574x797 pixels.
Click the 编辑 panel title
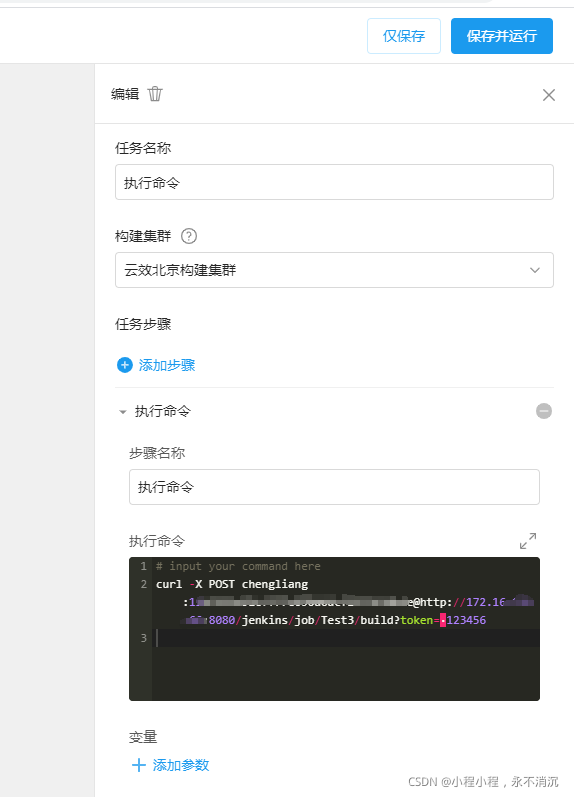tap(125, 94)
